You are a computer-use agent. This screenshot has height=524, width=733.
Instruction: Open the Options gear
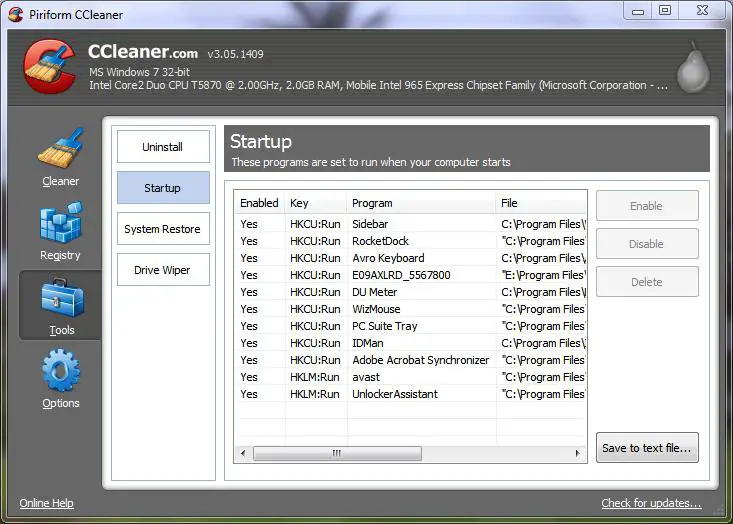pos(61,379)
